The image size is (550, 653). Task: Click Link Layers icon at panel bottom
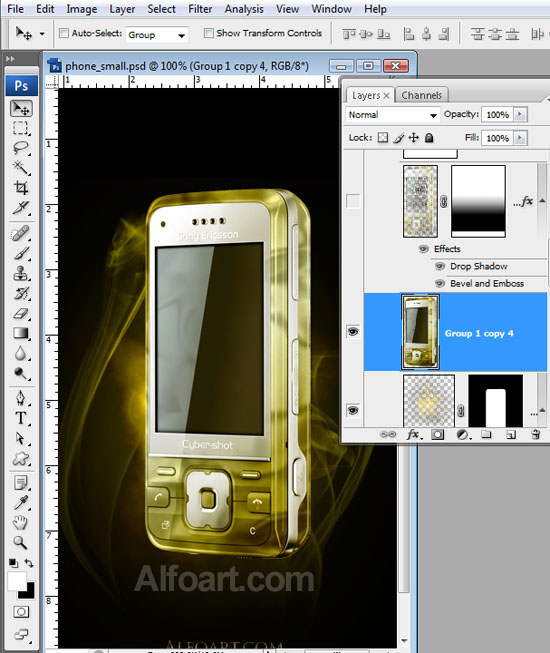pyautogui.click(x=388, y=434)
